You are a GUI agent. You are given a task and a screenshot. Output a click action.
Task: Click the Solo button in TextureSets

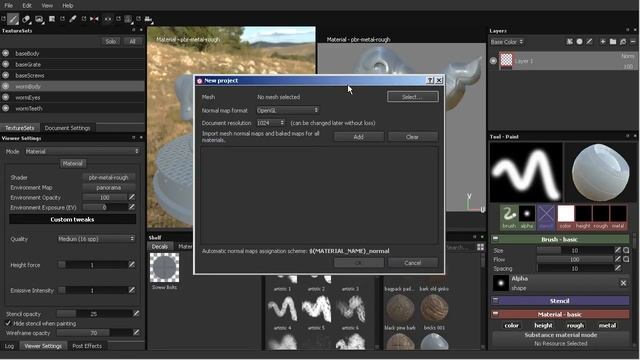(111, 41)
